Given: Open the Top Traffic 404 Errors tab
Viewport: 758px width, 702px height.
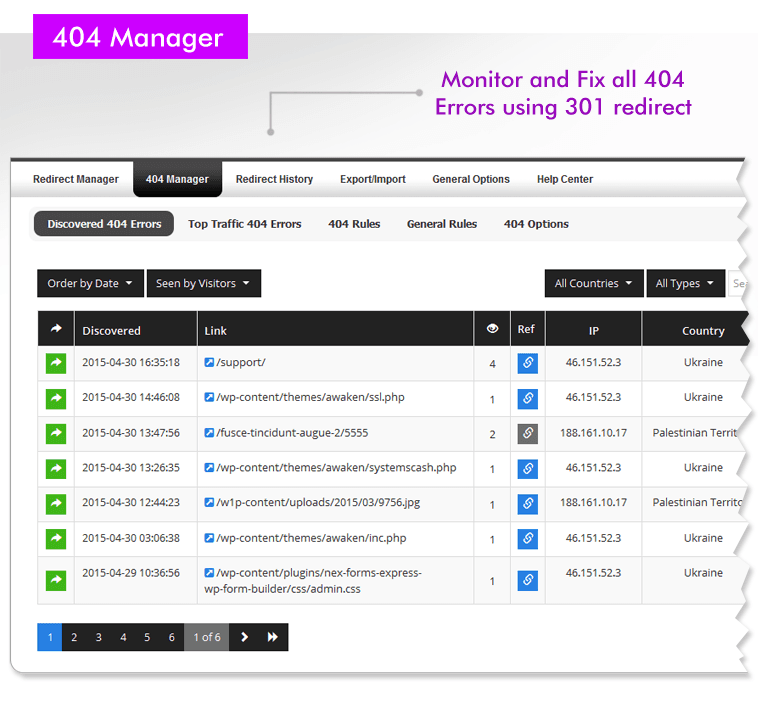Looking at the screenshot, I should [245, 224].
